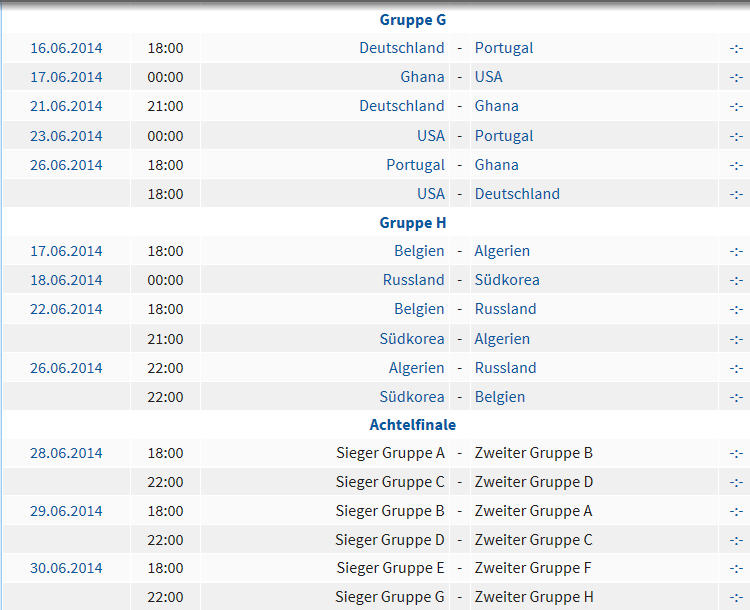750x610 pixels.
Task: Open the score link for Portugal - Ghana
Action: [x=736, y=166]
